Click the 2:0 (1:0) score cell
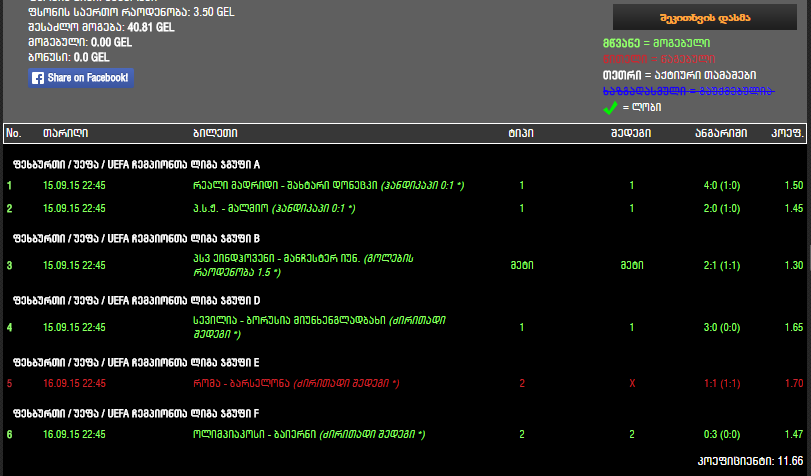This screenshot has height=476, width=811. [722, 209]
